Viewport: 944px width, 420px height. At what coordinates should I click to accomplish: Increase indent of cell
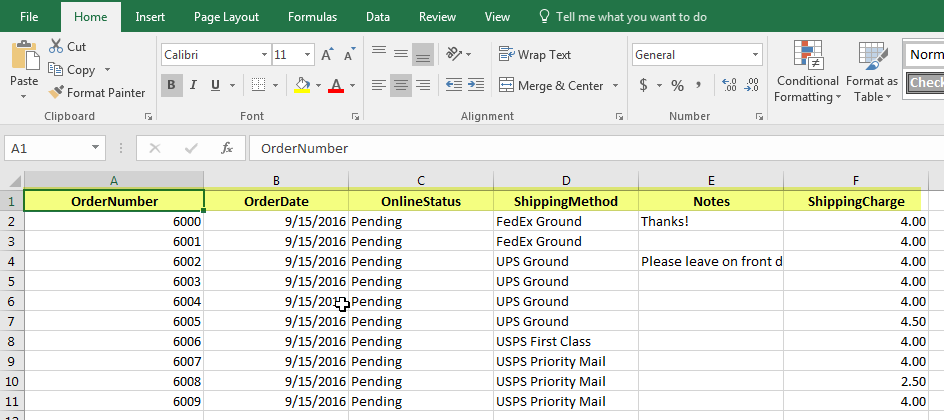(x=476, y=85)
